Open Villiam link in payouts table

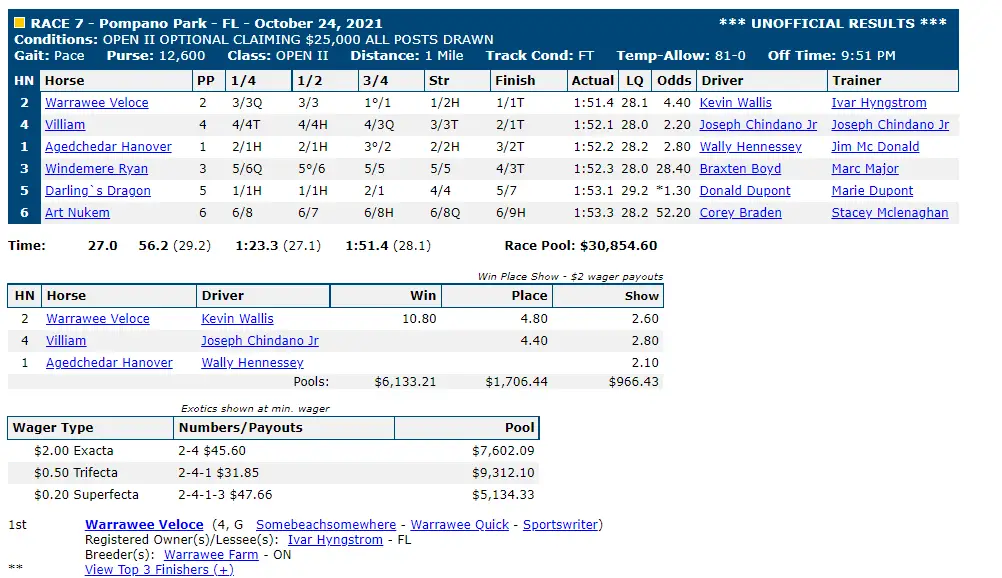pos(66,341)
